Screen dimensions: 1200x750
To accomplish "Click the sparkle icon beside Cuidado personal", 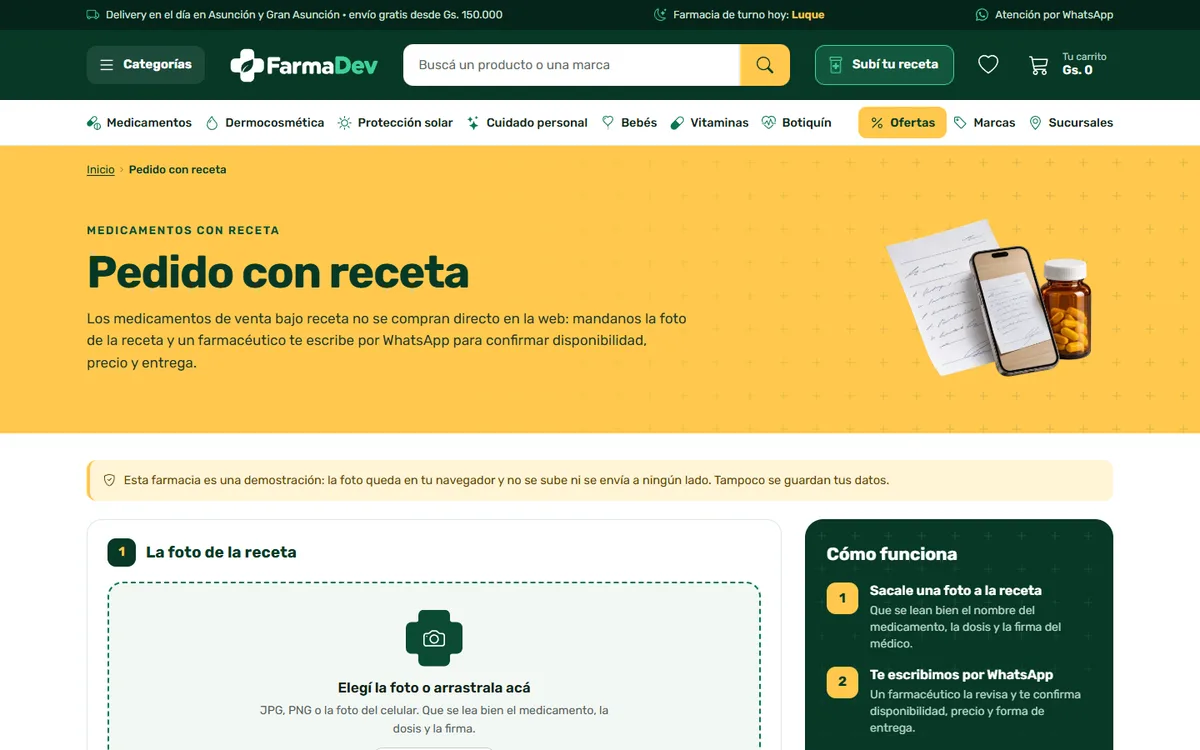I will pos(473,123).
